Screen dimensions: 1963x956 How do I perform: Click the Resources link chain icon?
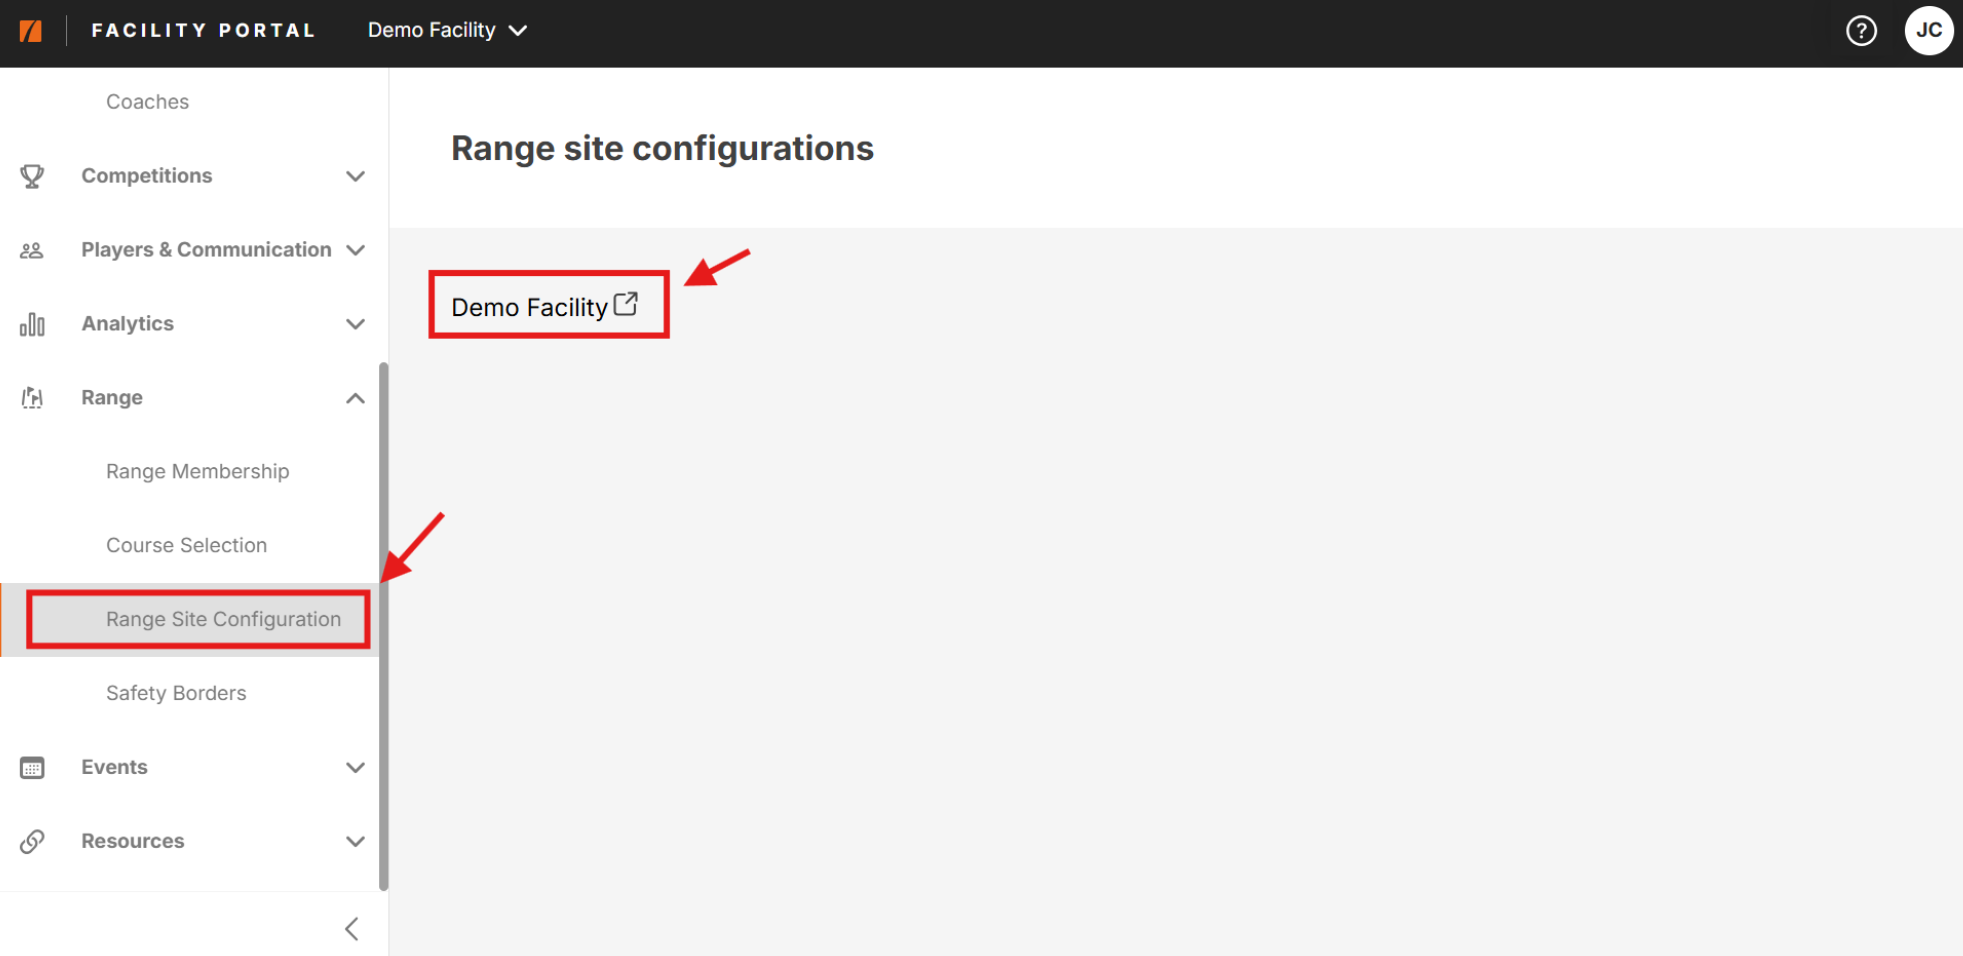(32, 841)
